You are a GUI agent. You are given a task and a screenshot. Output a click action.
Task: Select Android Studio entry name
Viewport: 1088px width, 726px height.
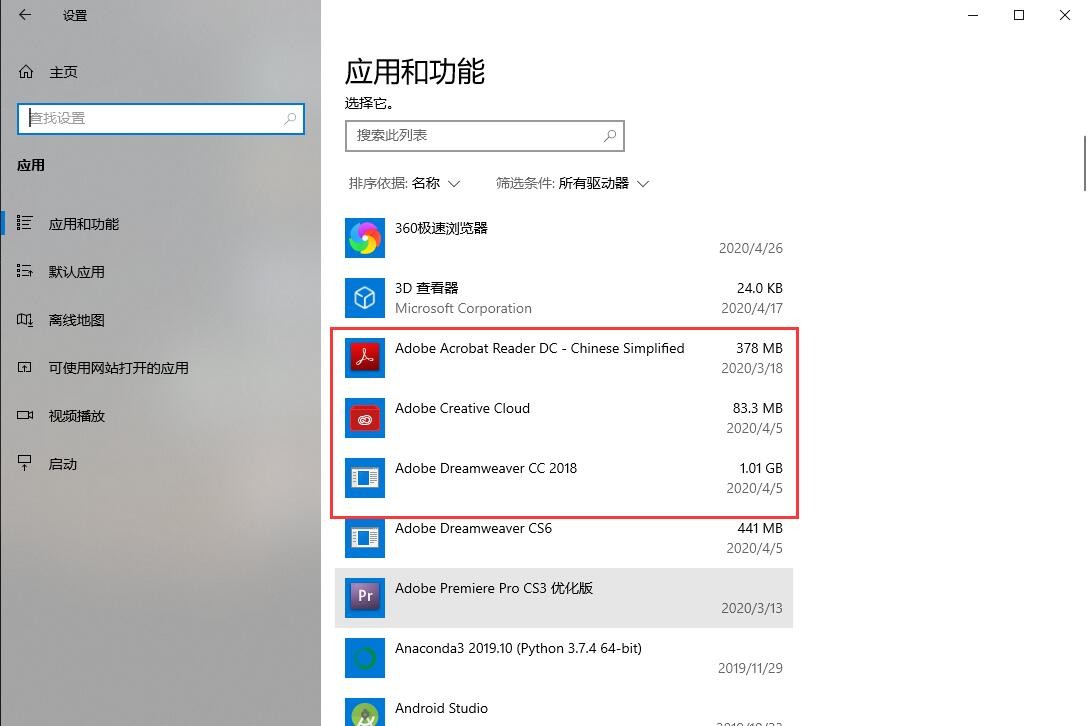(x=441, y=708)
